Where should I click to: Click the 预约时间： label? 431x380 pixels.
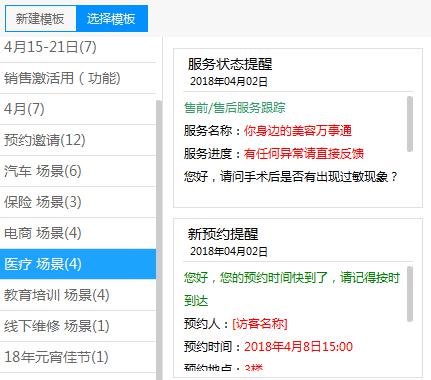[213, 347]
